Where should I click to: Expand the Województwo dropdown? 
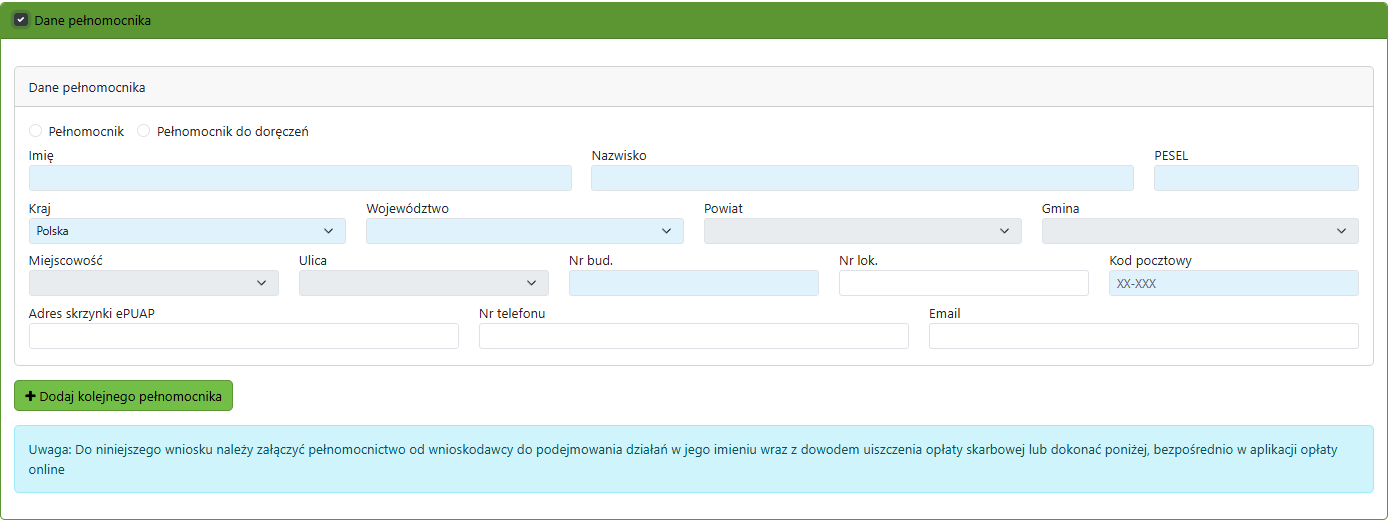pyautogui.click(x=524, y=231)
